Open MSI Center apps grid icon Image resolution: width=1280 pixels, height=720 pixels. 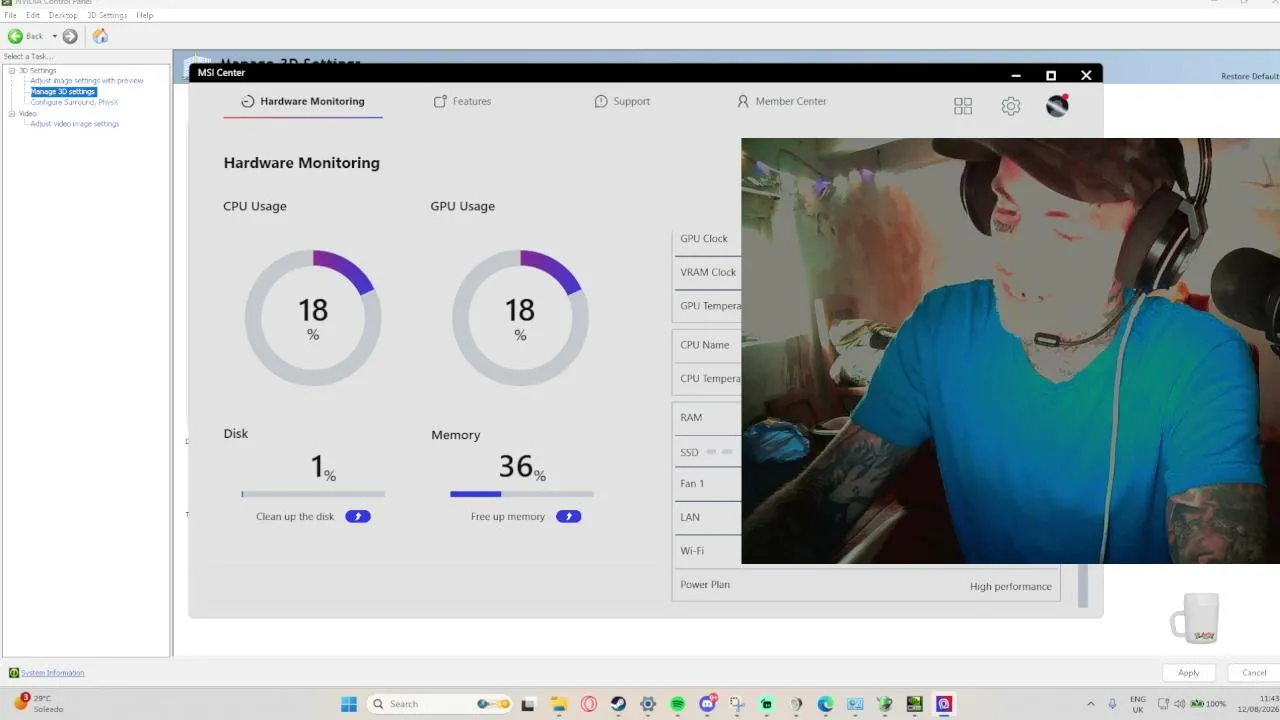[963, 106]
